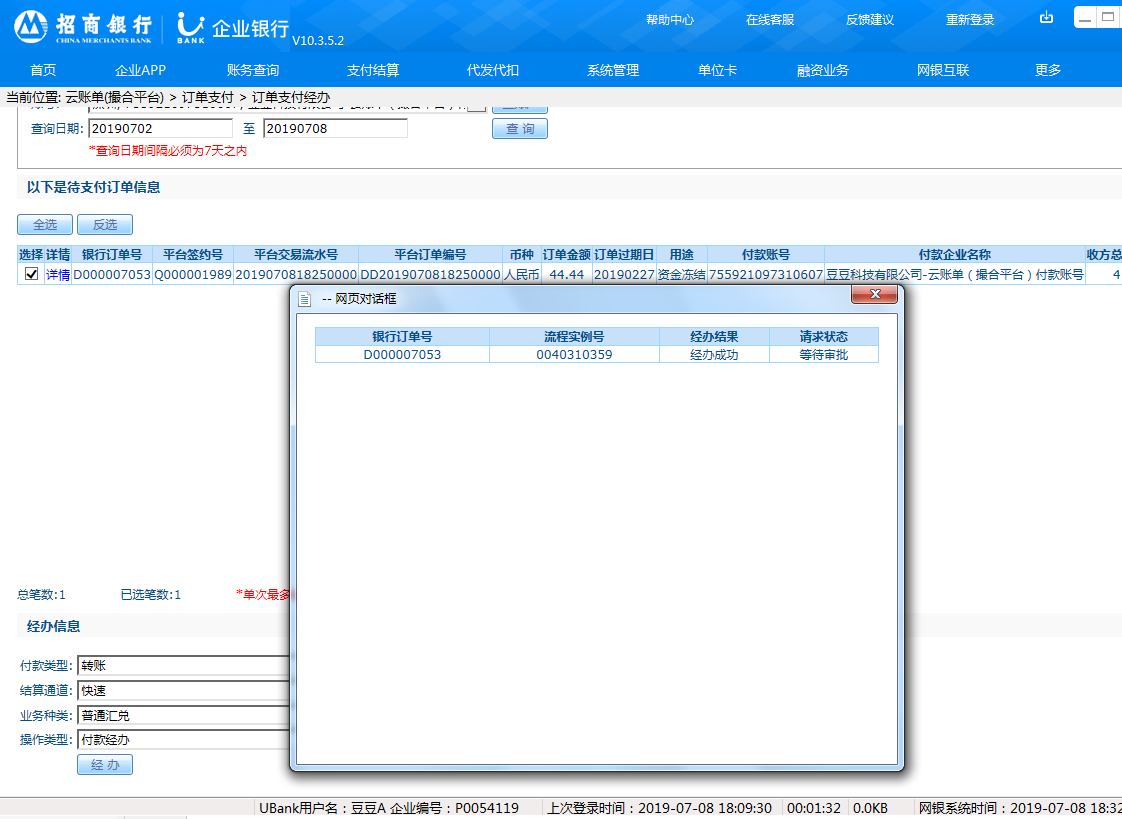Image resolution: width=1122 pixels, height=819 pixels.
Task: Click the U-Bank 企业银行 logo
Action: click(x=232, y=28)
